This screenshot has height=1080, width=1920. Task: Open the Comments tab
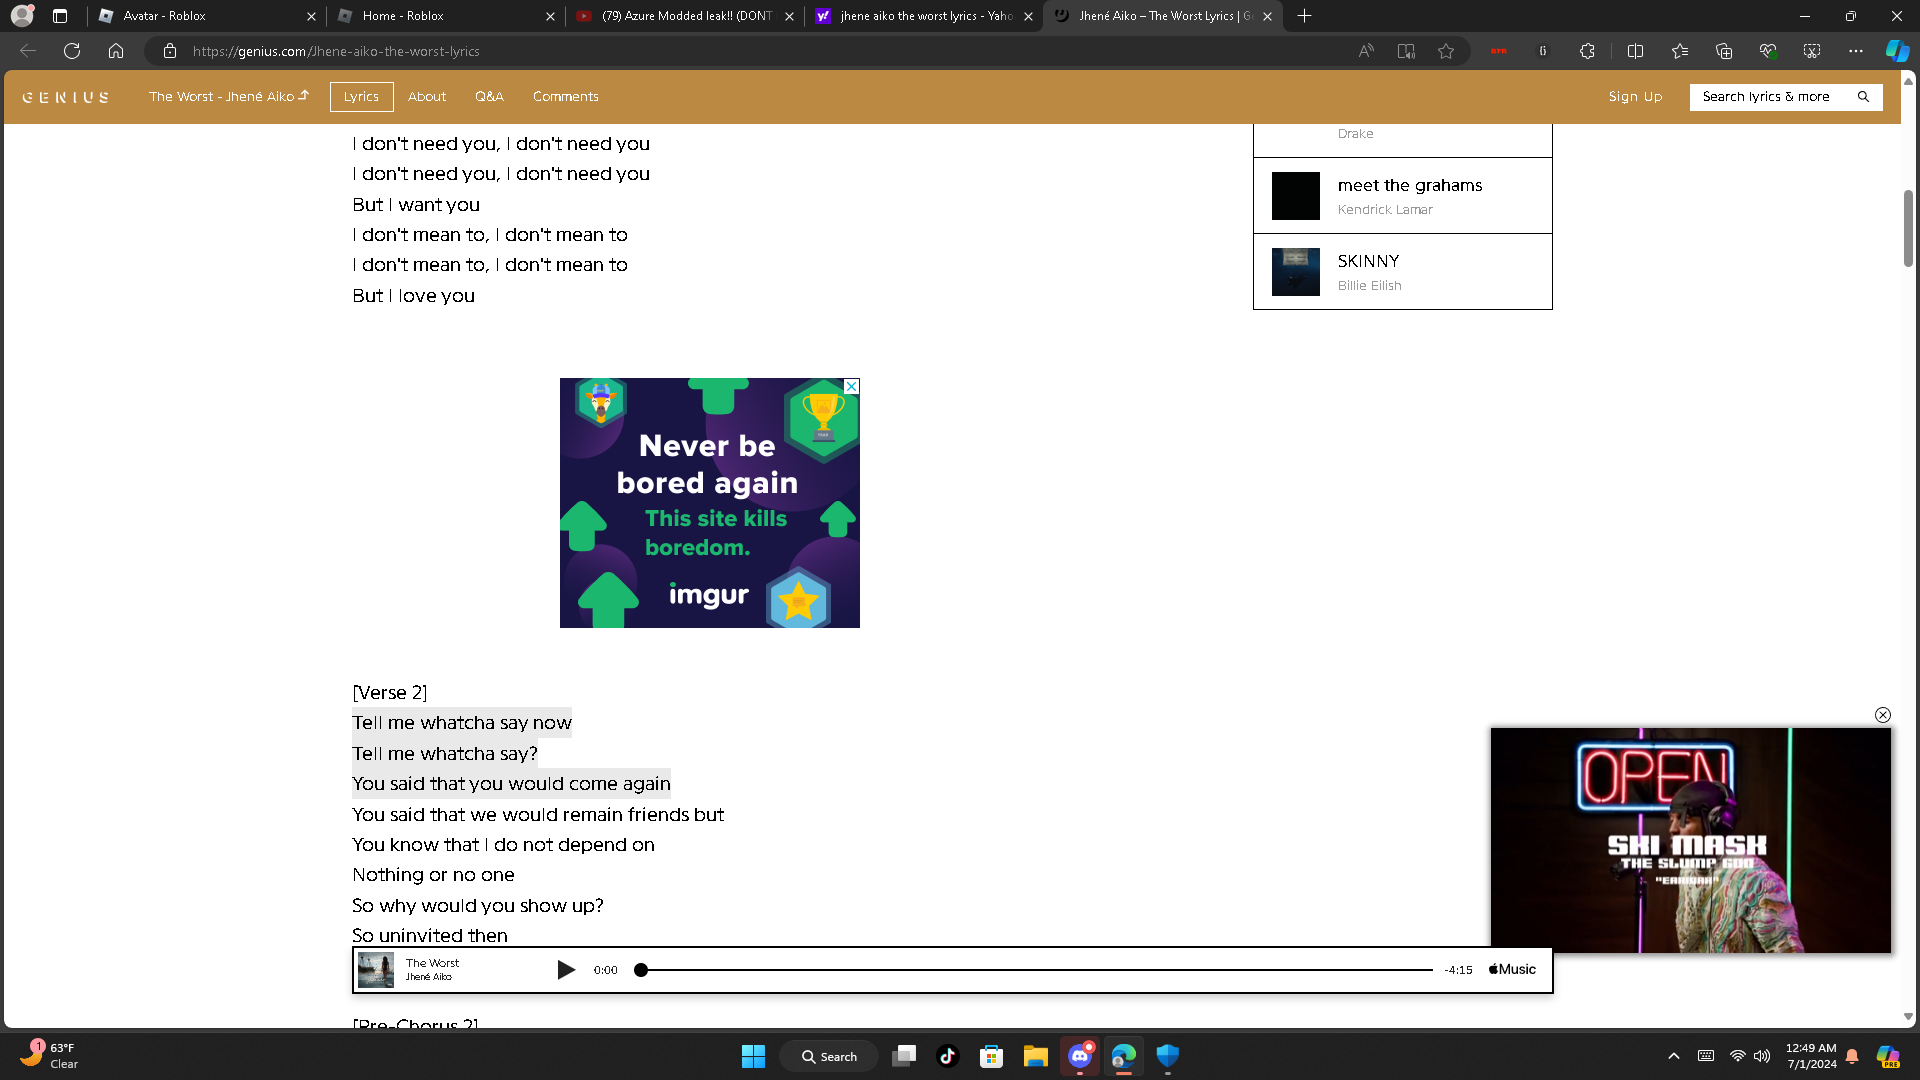tap(566, 96)
